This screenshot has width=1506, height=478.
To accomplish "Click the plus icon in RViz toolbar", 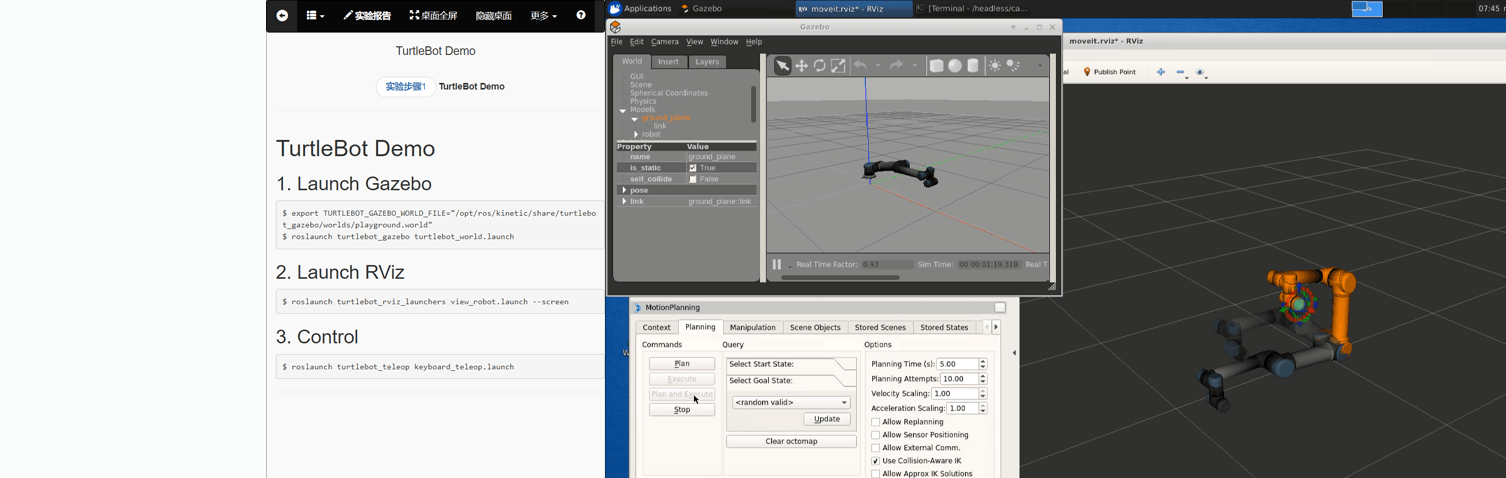I will point(1161,72).
